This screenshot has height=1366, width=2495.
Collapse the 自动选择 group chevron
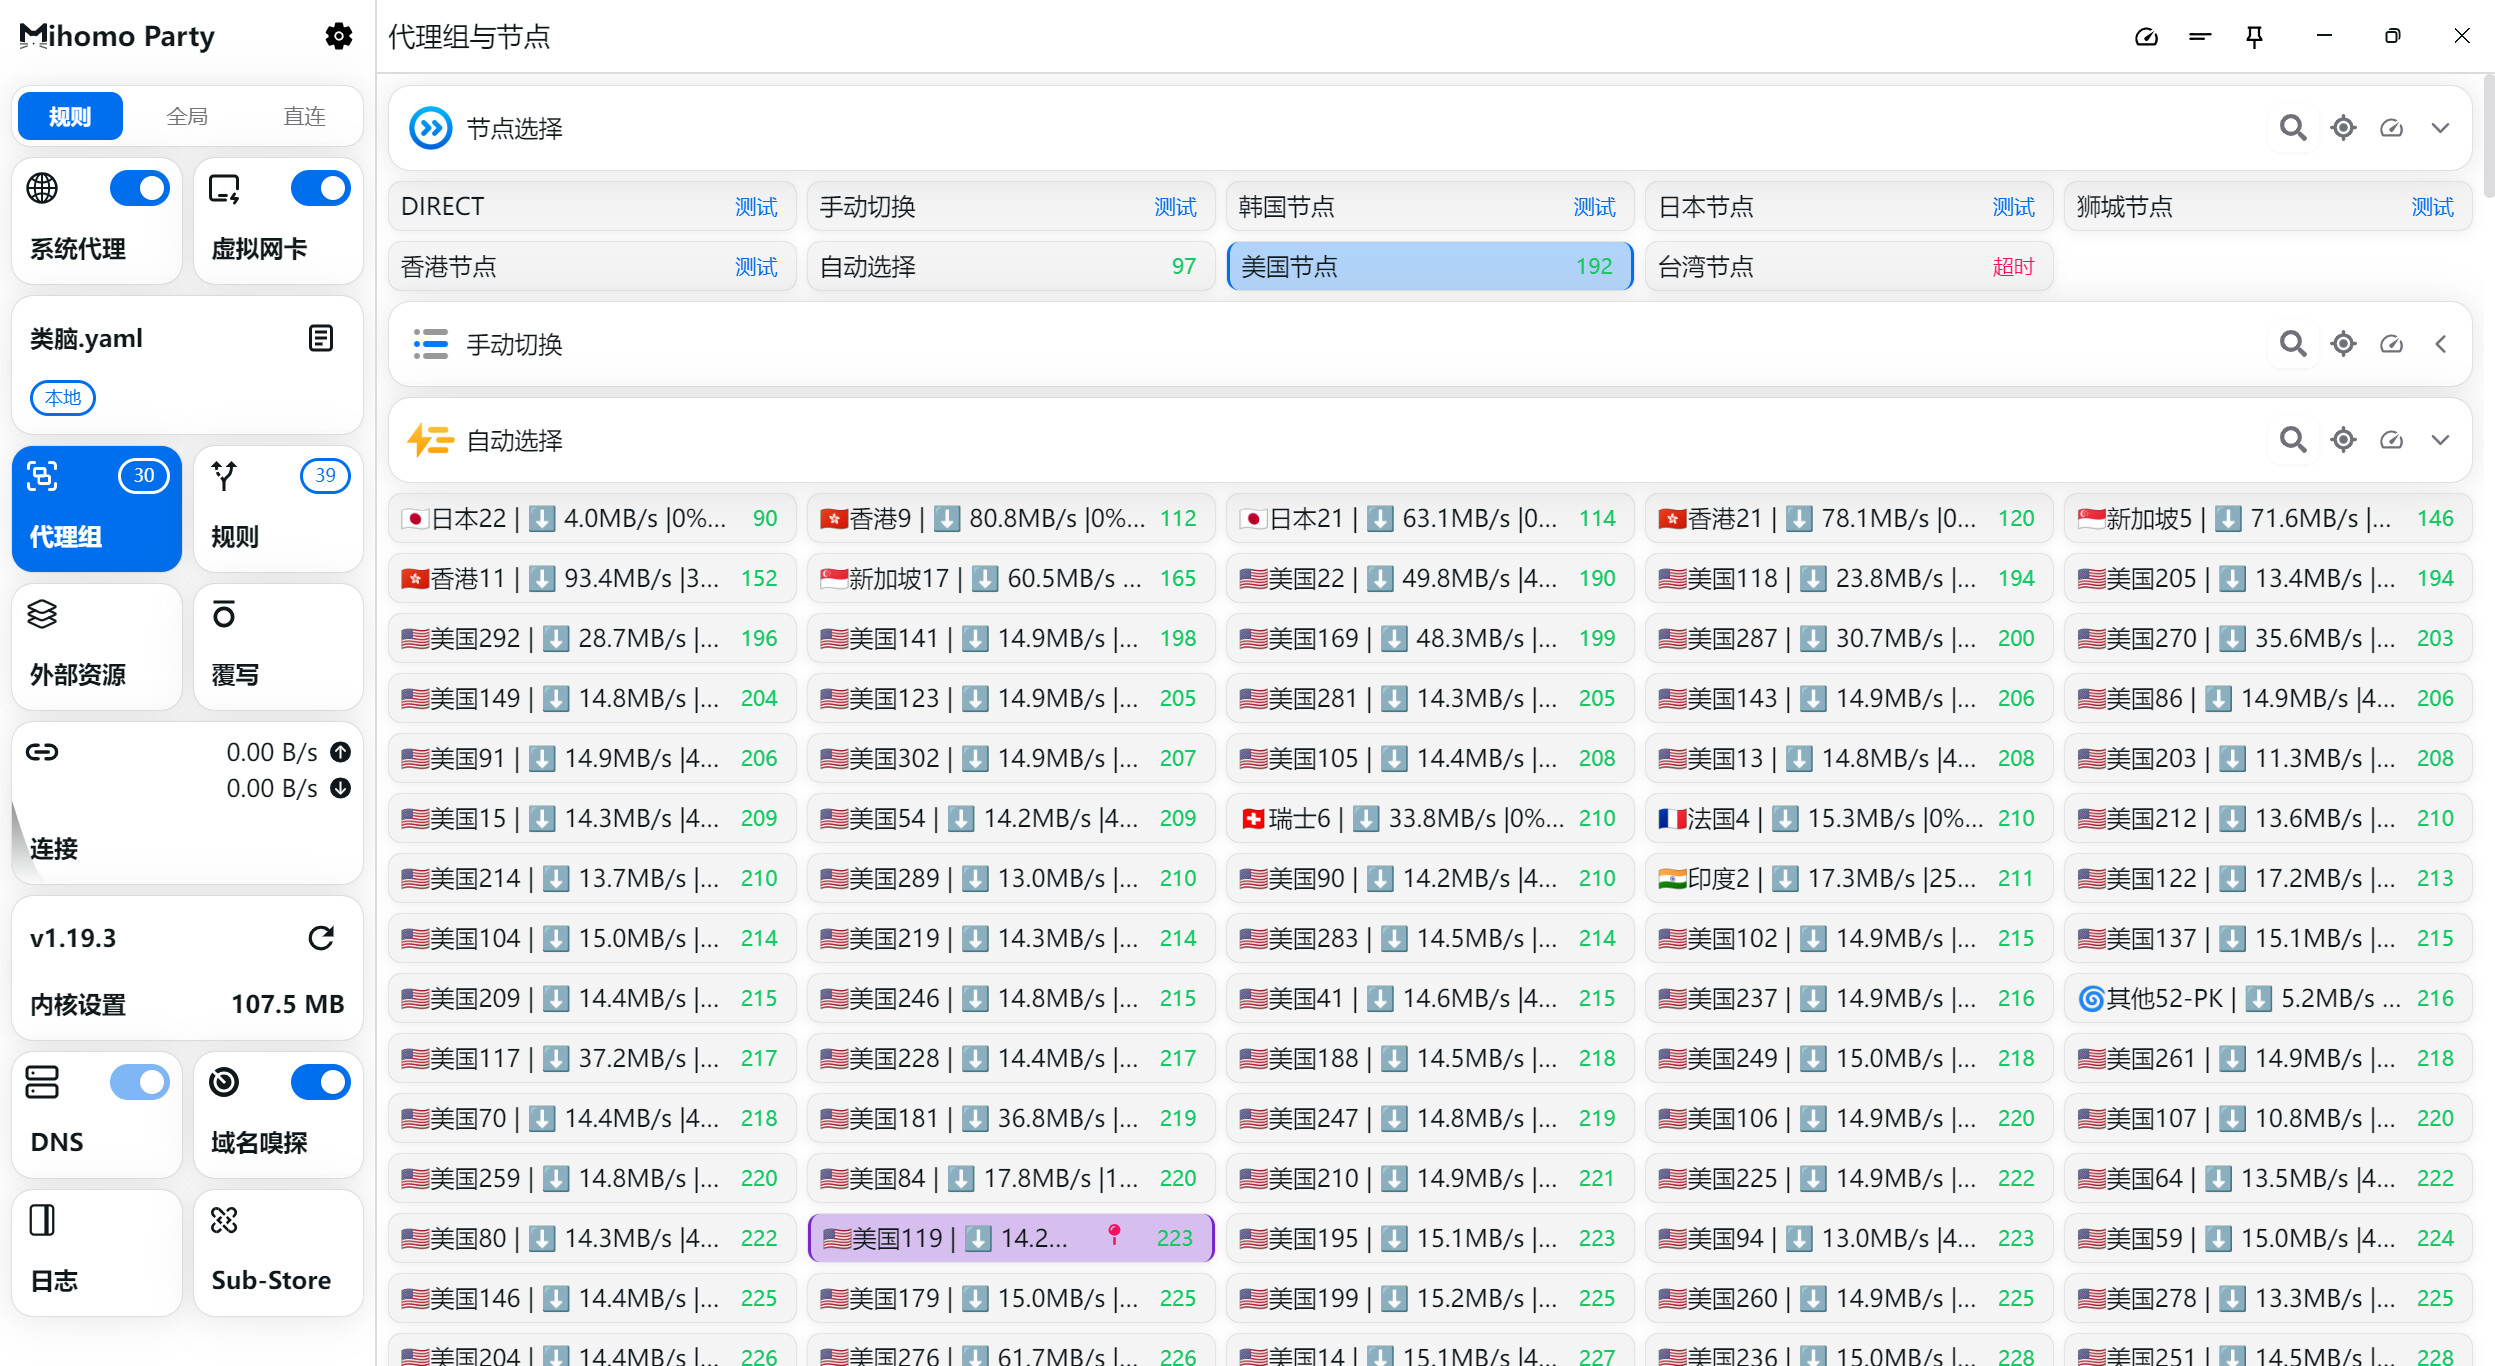coord(2440,440)
